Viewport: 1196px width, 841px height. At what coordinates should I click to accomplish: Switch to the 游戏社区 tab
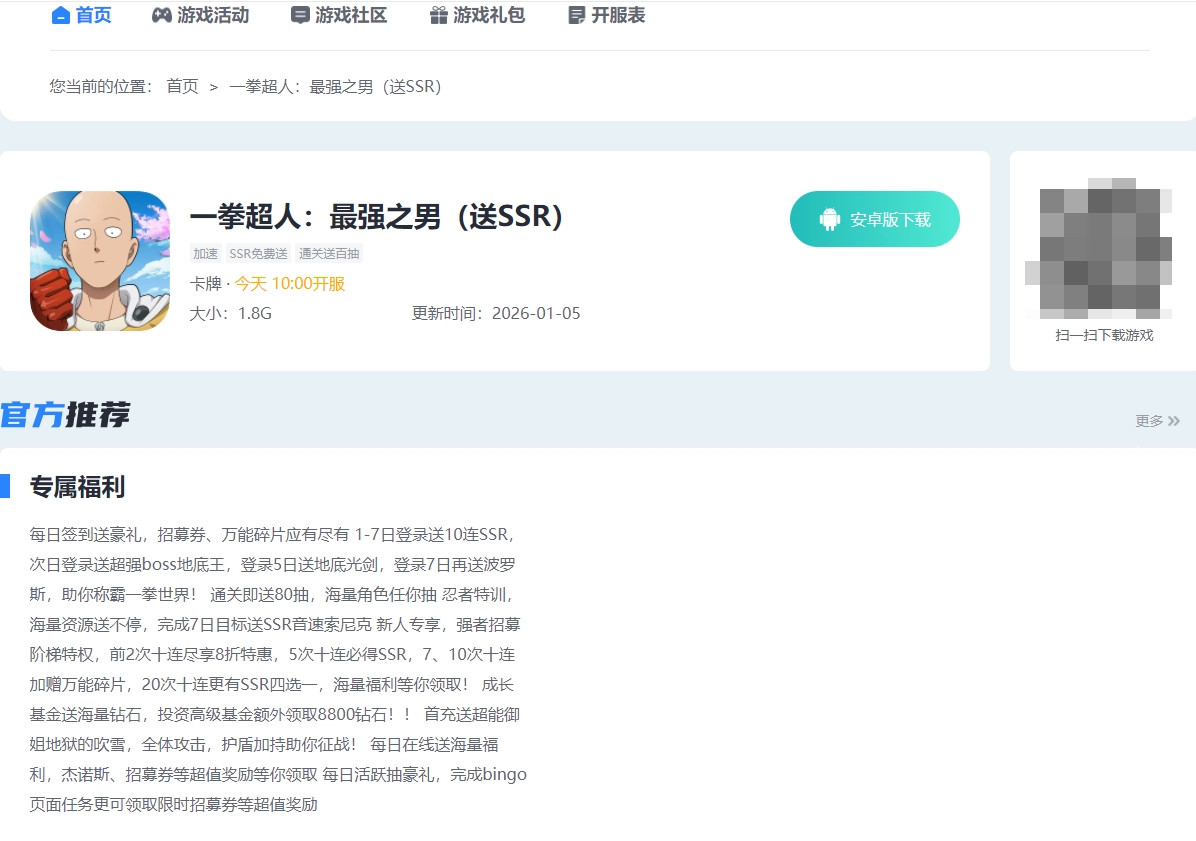(x=351, y=16)
